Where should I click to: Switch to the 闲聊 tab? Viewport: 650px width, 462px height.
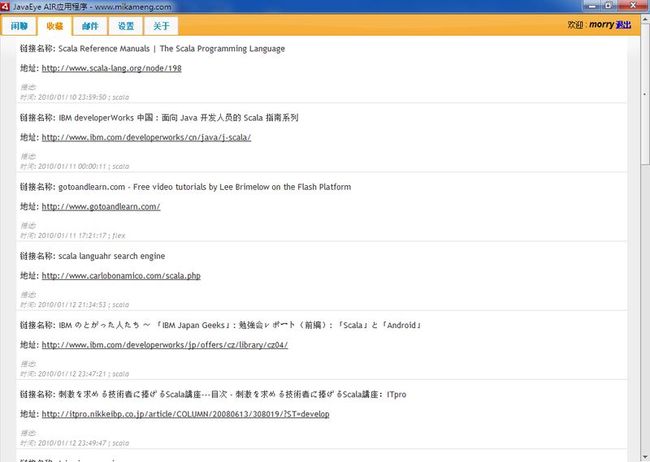click(19, 26)
